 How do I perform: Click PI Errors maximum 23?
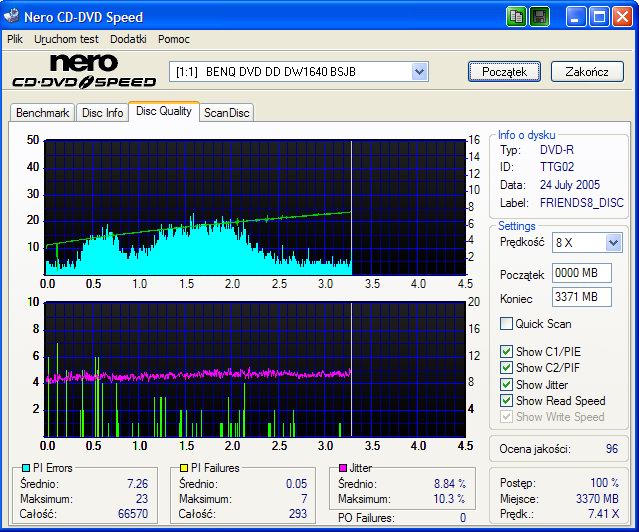pos(142,499)
